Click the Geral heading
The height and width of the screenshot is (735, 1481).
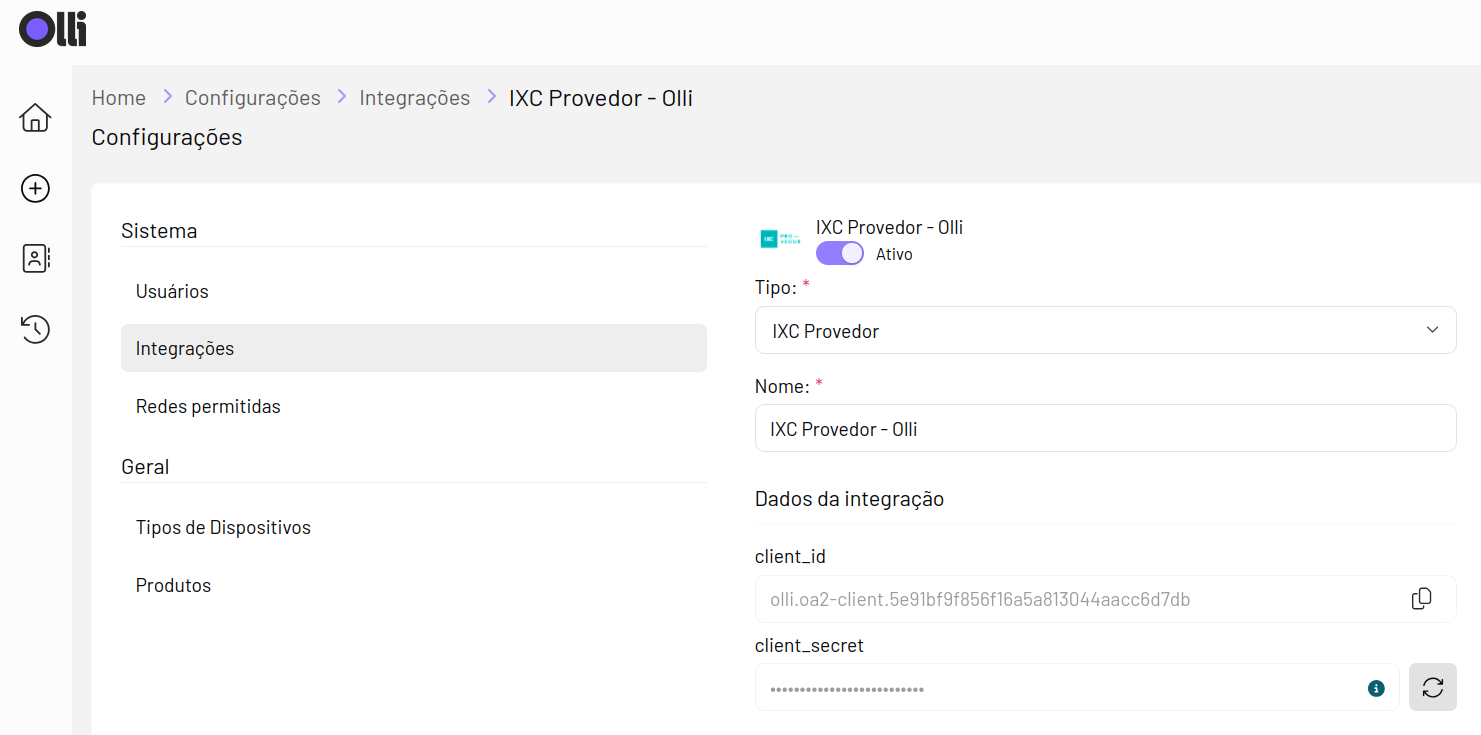click(145, 466)
